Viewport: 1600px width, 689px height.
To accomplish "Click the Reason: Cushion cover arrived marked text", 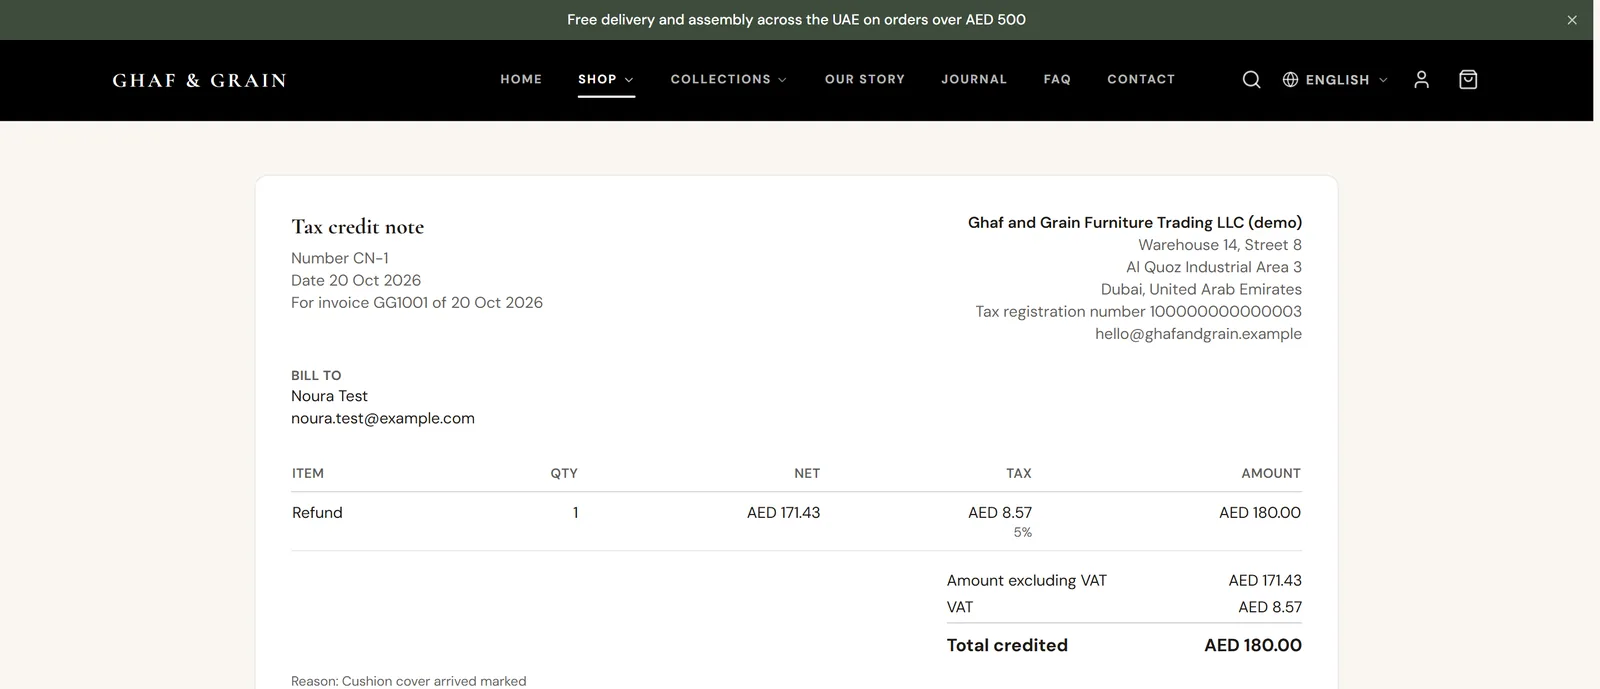I will pos(409,681).
